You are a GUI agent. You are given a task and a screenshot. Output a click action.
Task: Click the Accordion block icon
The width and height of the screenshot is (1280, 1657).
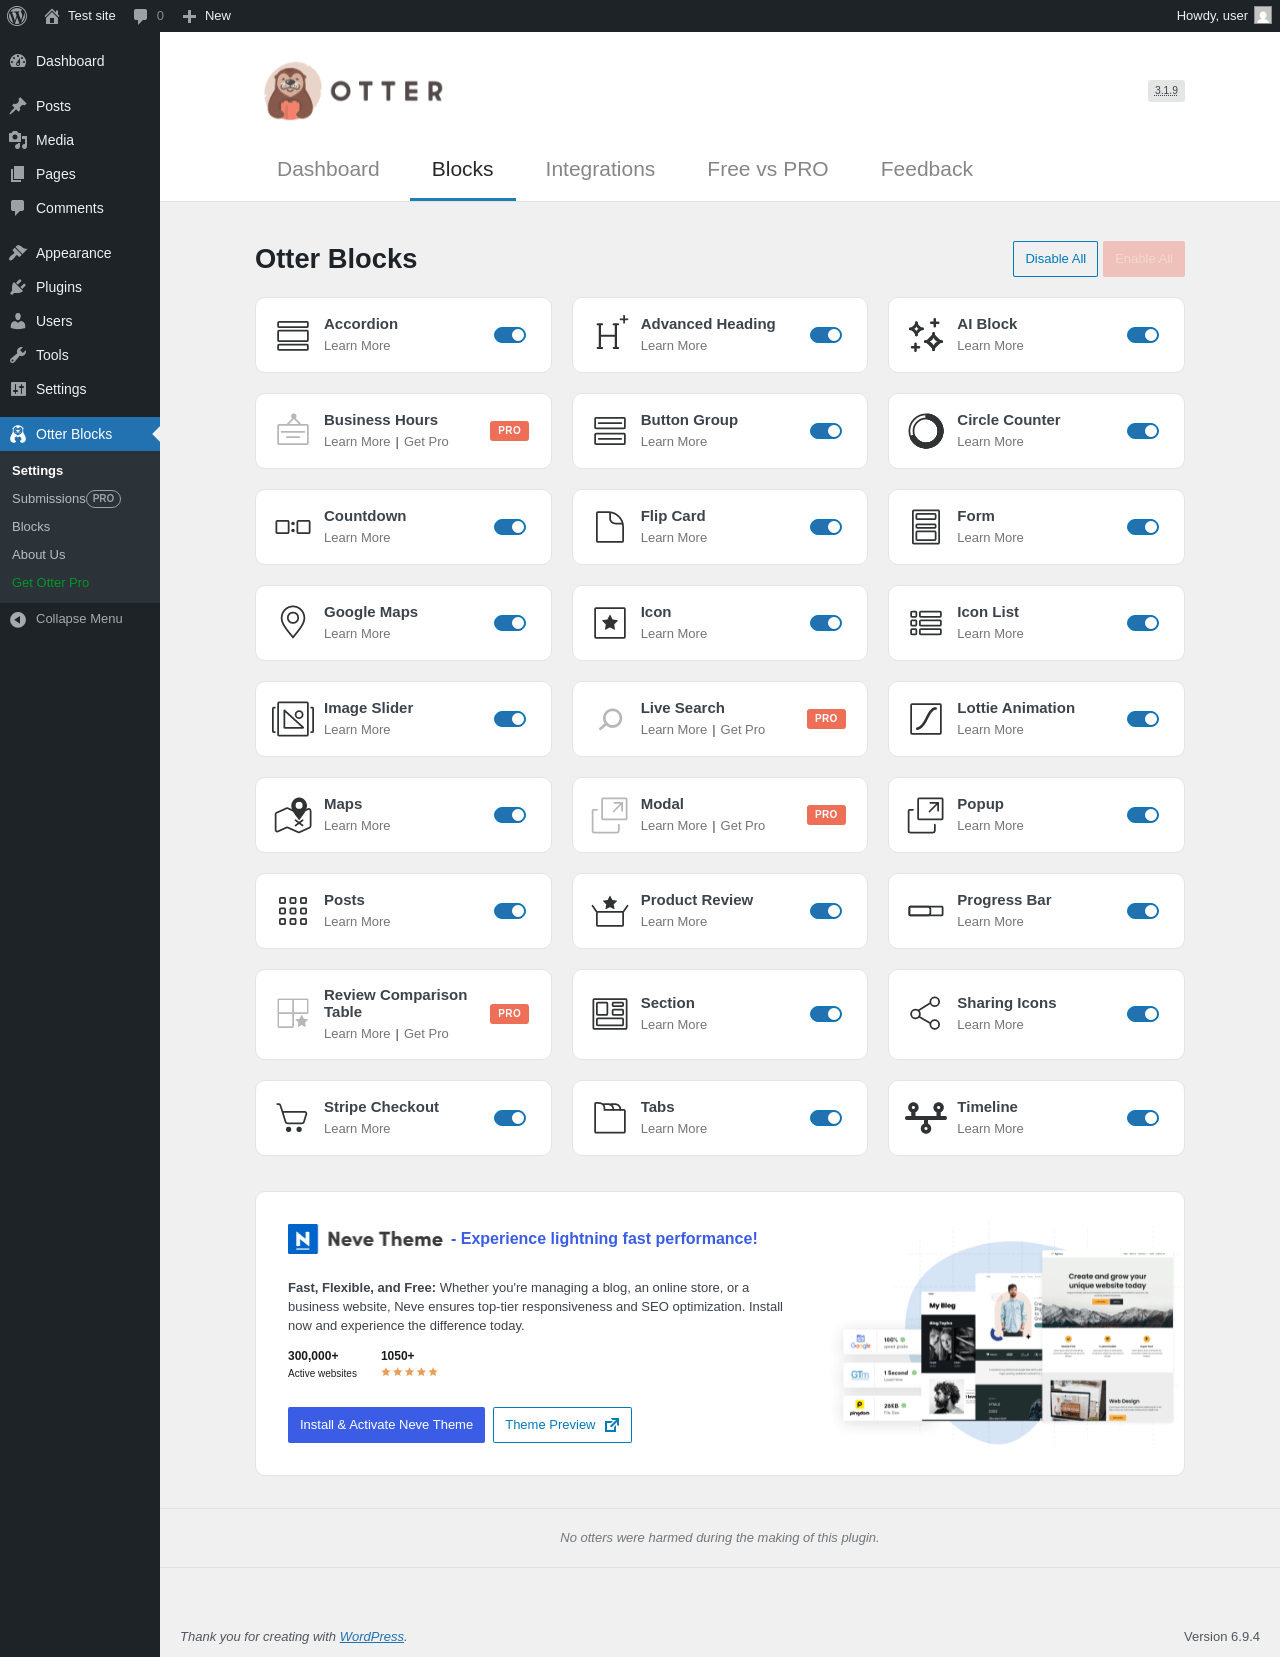pyautogui.click(x=293, y=335)
